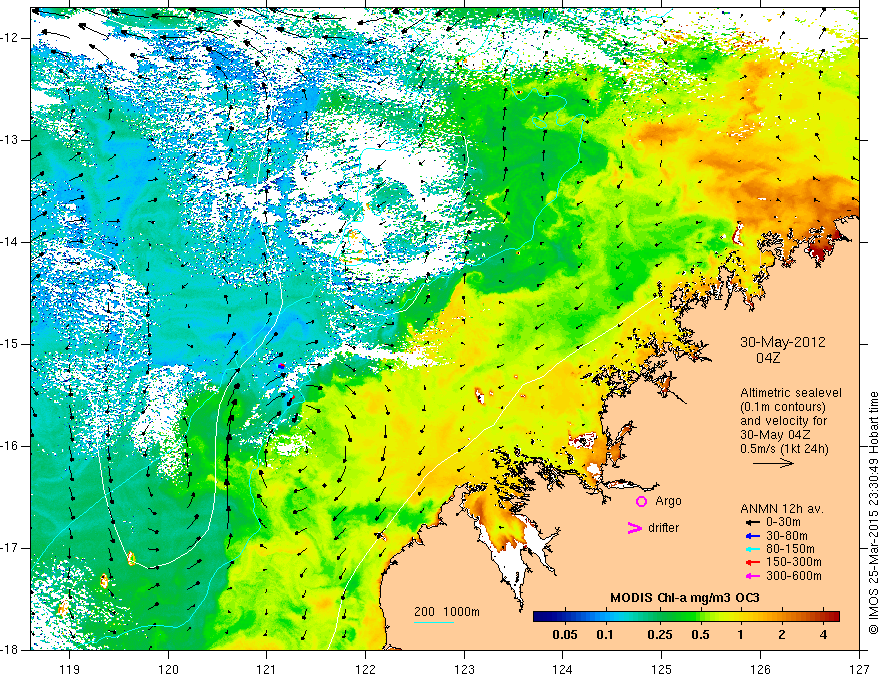Click the colorbar value "0.5"
This screenshot has height=680, width=880.
(x=700, y=635)
